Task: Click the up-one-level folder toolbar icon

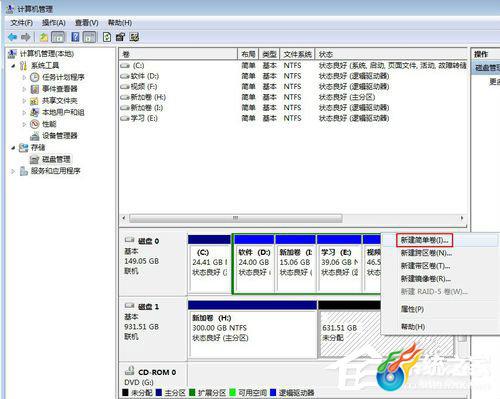Action: point(44,37)
